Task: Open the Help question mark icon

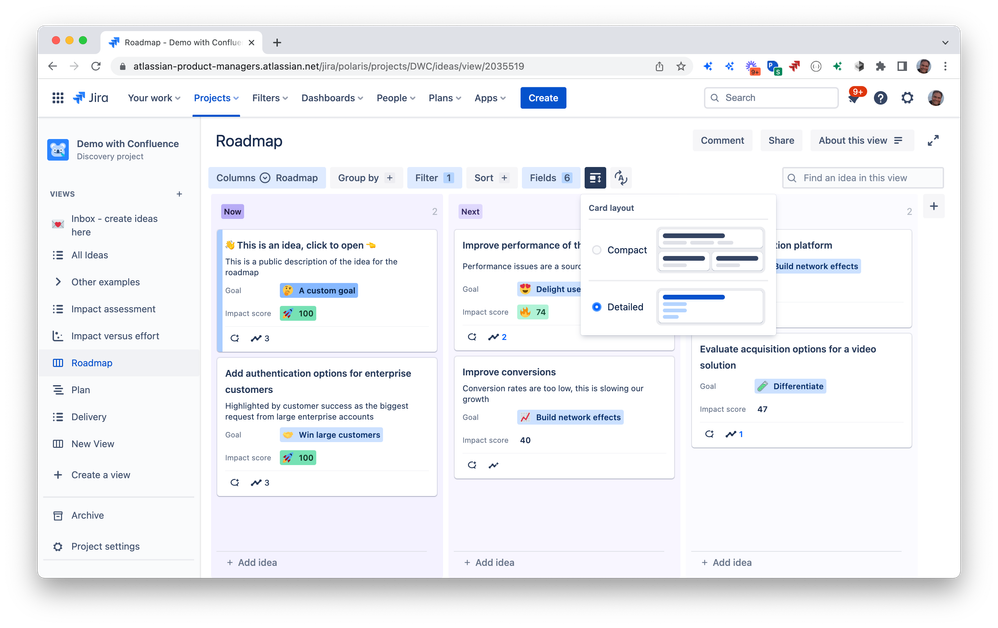Action: 880,98
